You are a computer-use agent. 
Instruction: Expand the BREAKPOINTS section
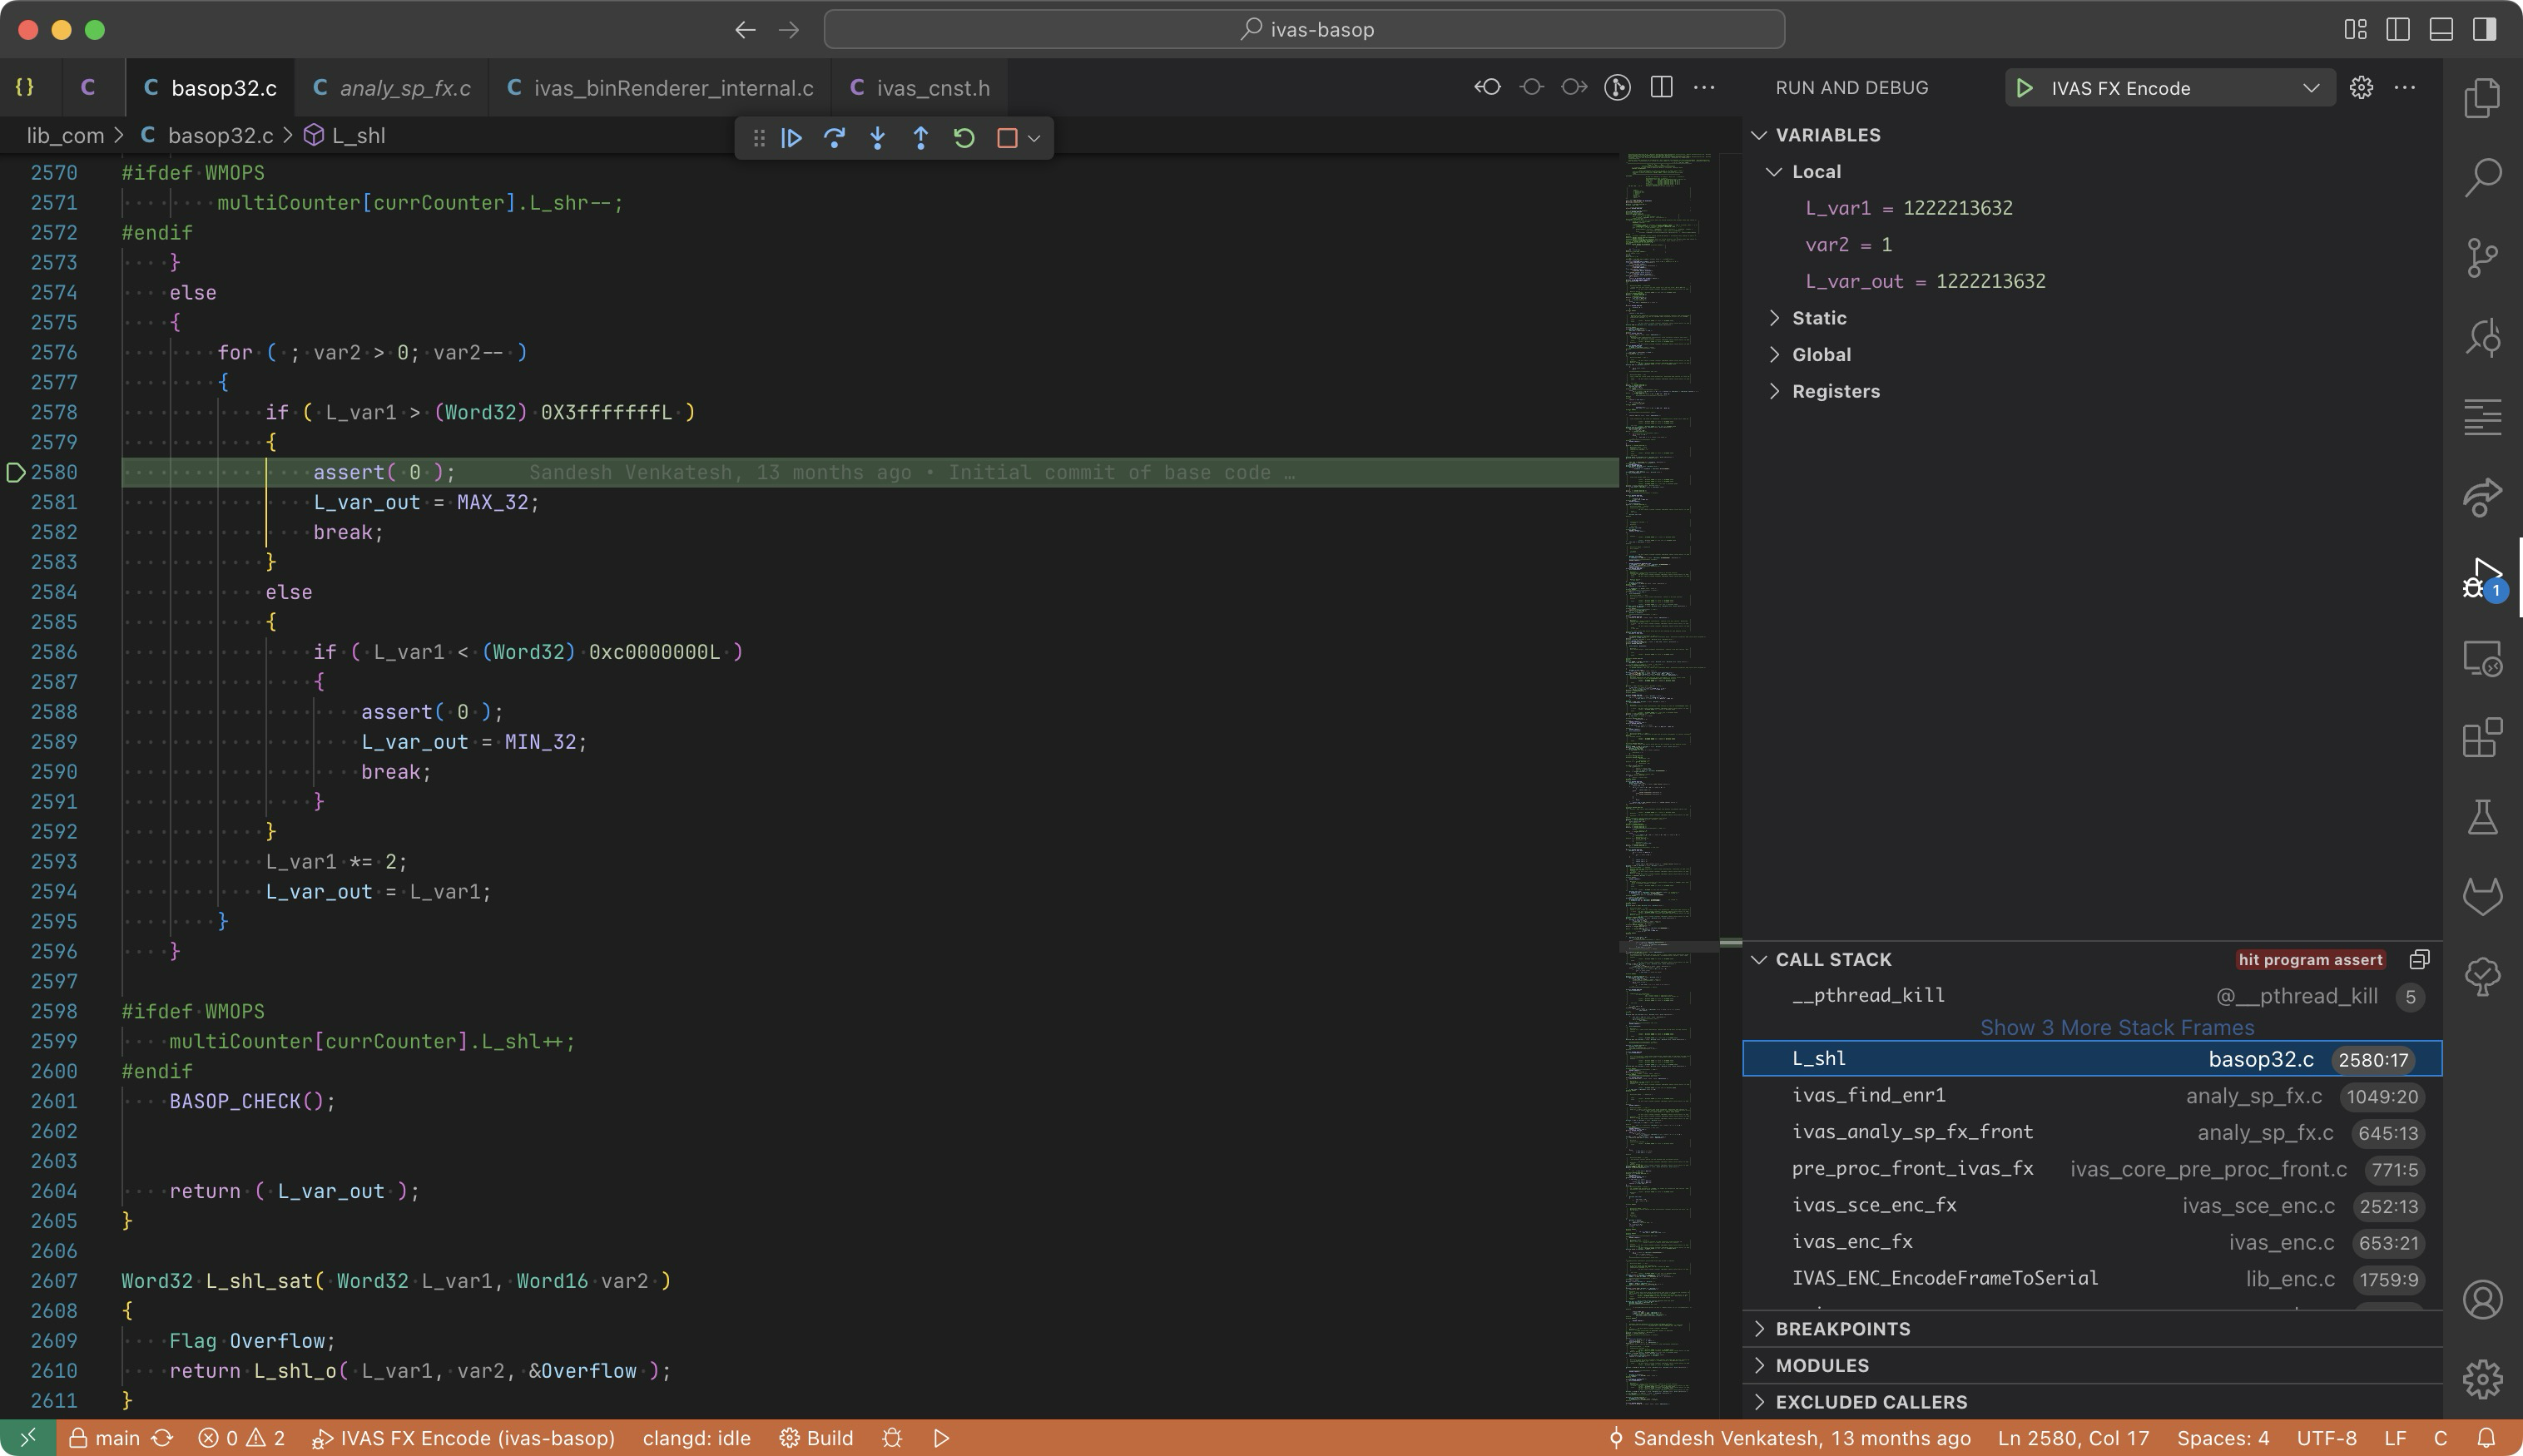1842,1329
